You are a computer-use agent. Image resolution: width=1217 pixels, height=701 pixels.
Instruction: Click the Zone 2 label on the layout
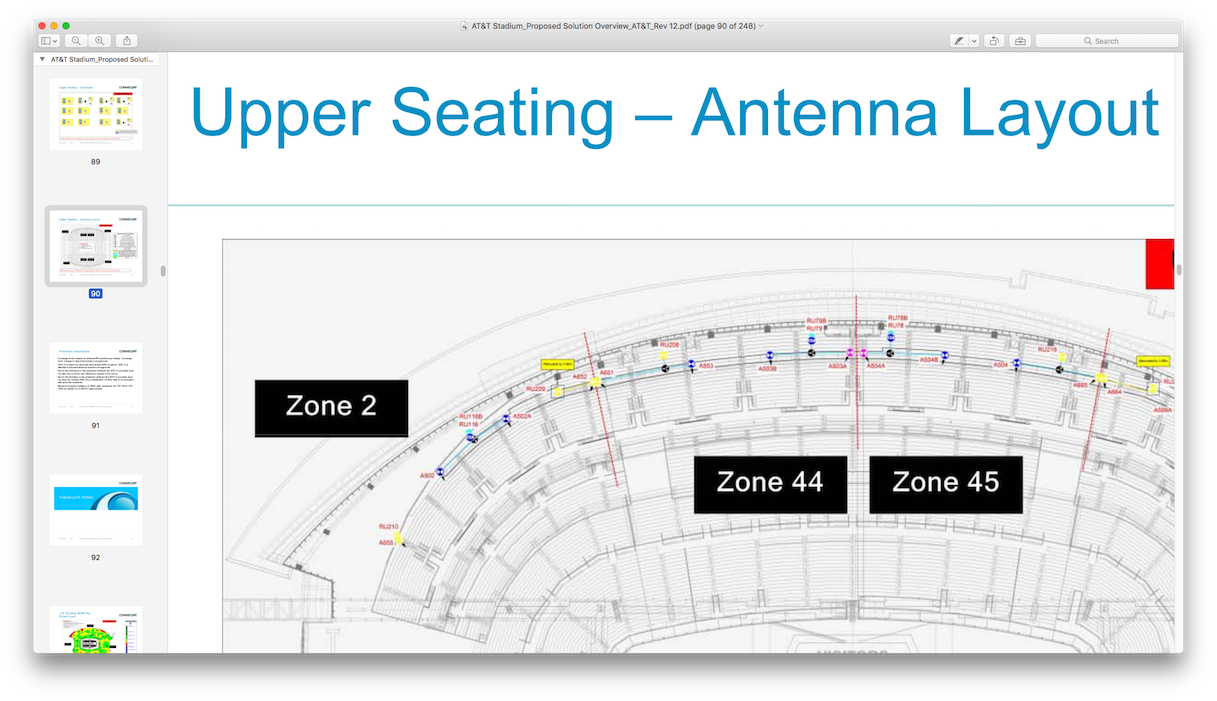pos(331,407)
